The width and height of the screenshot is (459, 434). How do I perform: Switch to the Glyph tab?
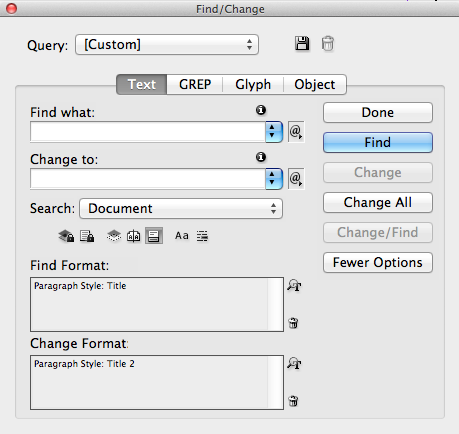pos(253,85)
